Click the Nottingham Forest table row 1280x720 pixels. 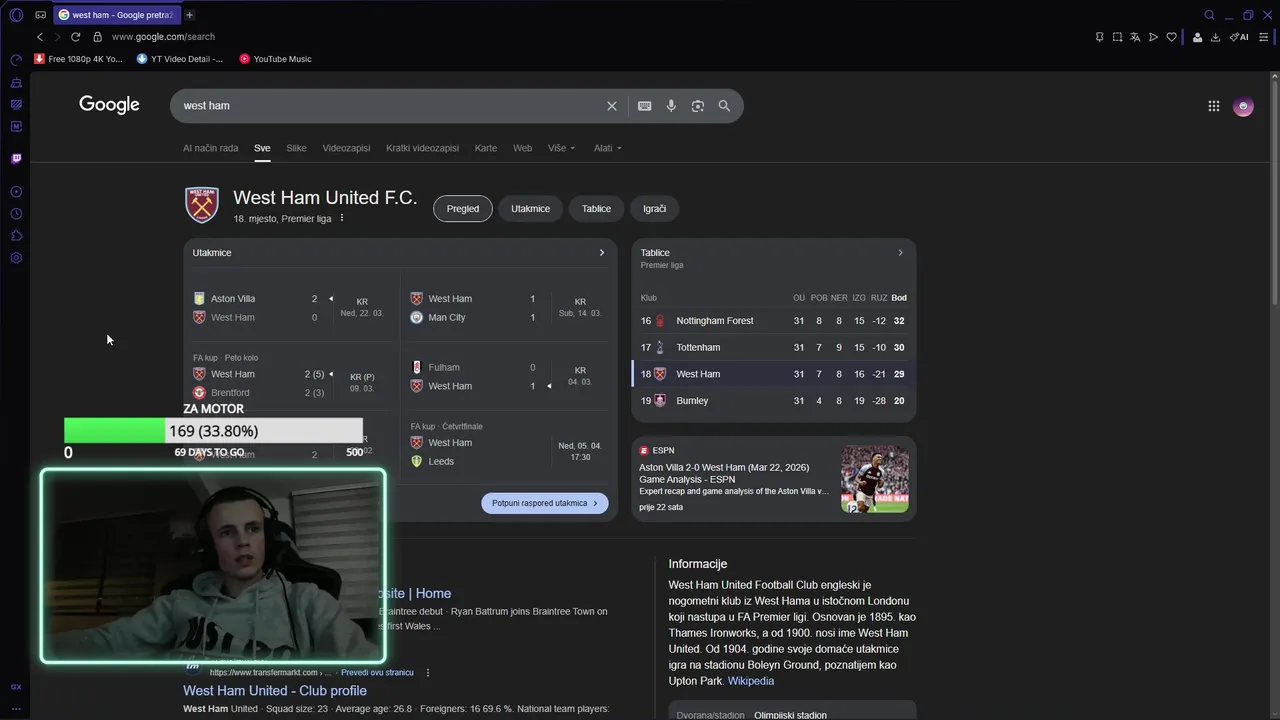tap(773, 321)
